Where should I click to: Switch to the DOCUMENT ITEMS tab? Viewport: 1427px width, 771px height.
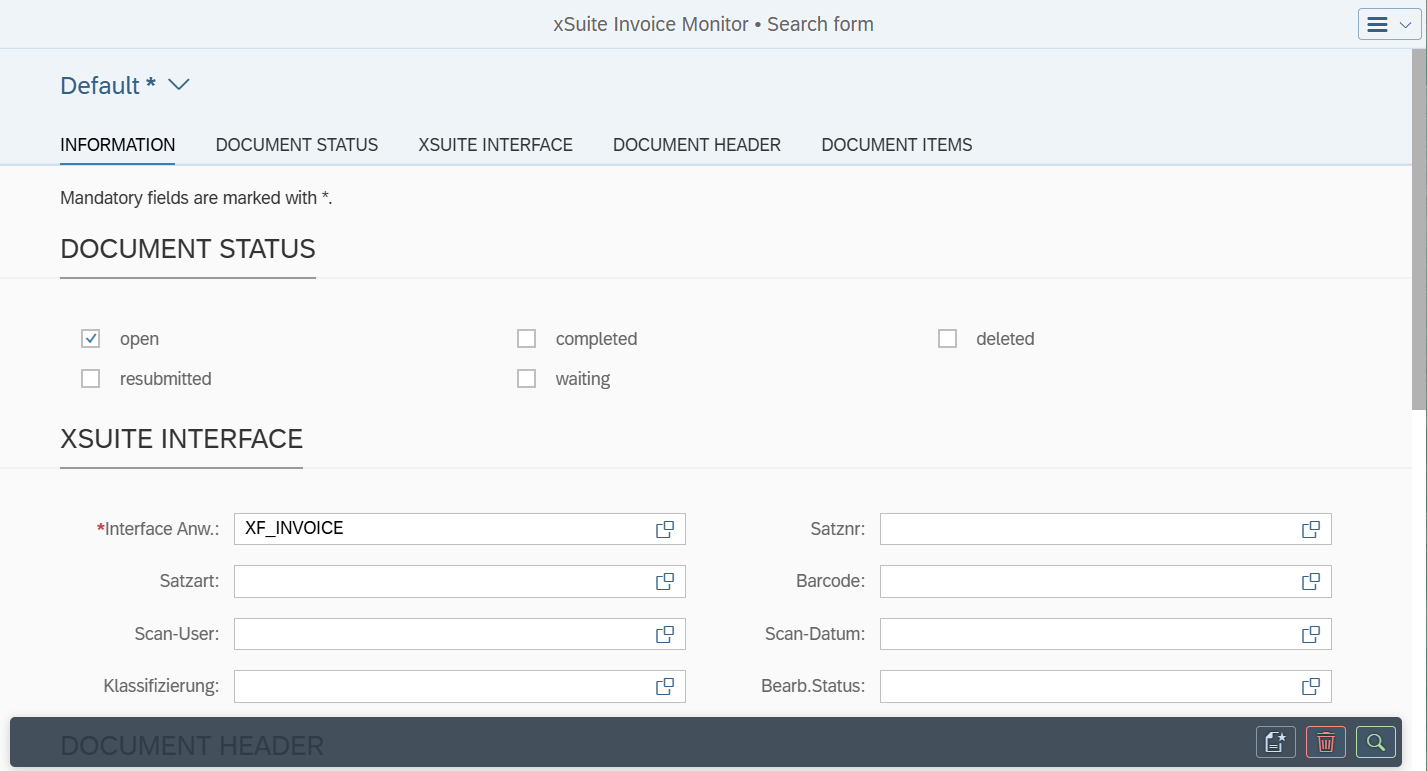click(x=896, y=144)
